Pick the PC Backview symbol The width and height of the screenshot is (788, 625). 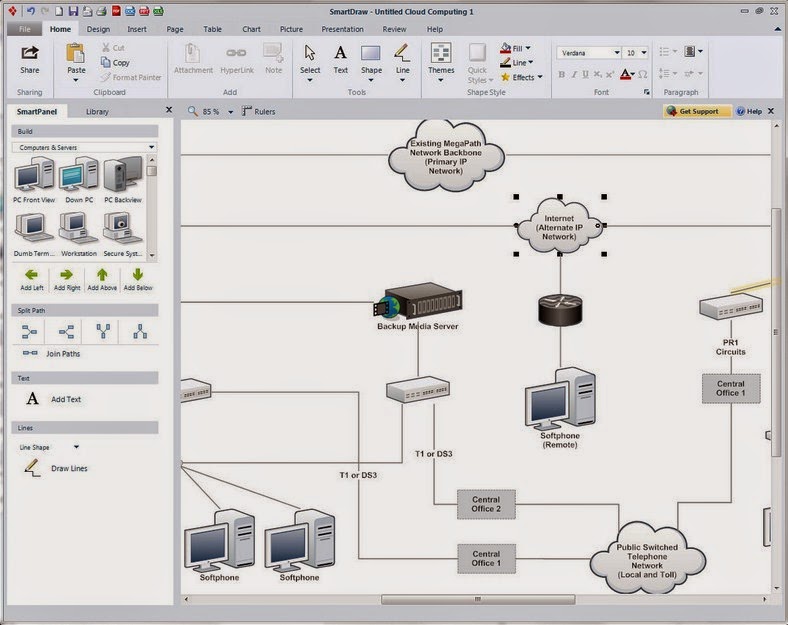click(x=123, y=179)
